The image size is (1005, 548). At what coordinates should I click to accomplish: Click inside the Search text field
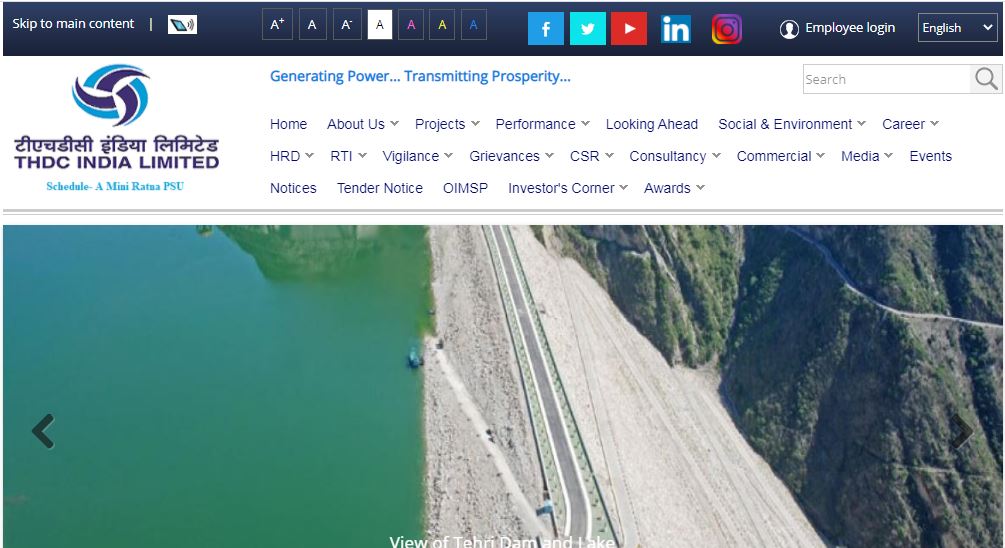click(x=885, y=79)
